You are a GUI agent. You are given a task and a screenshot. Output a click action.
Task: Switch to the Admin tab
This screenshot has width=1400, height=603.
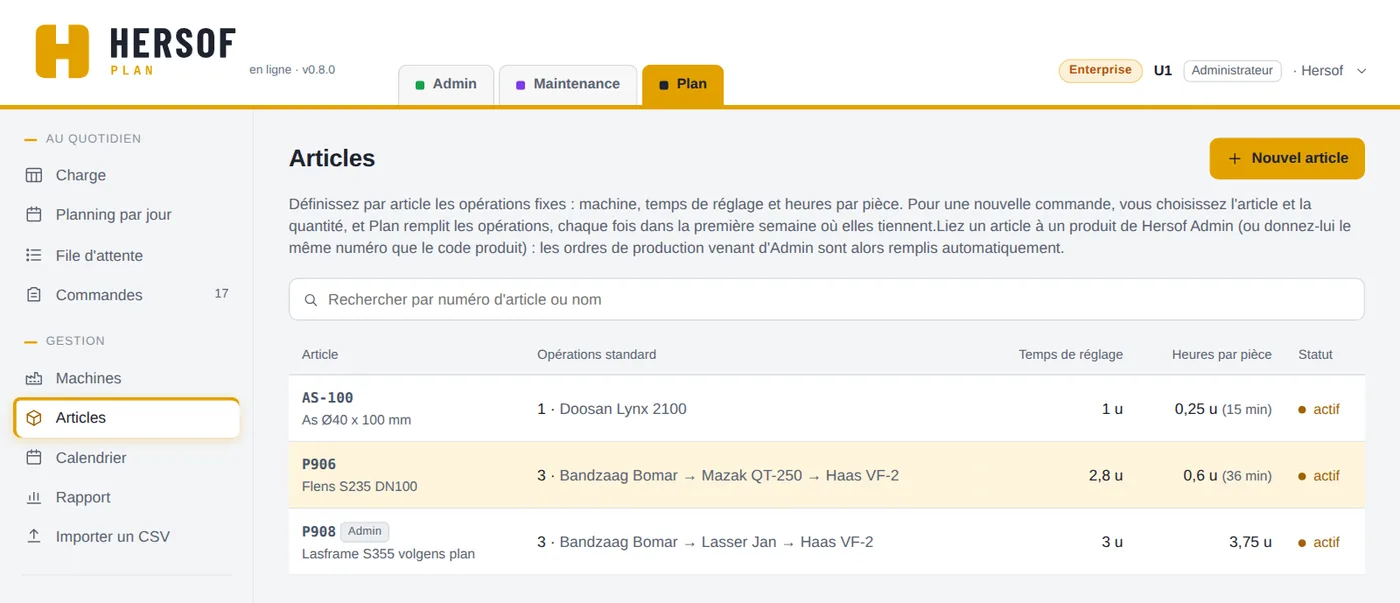445,84
